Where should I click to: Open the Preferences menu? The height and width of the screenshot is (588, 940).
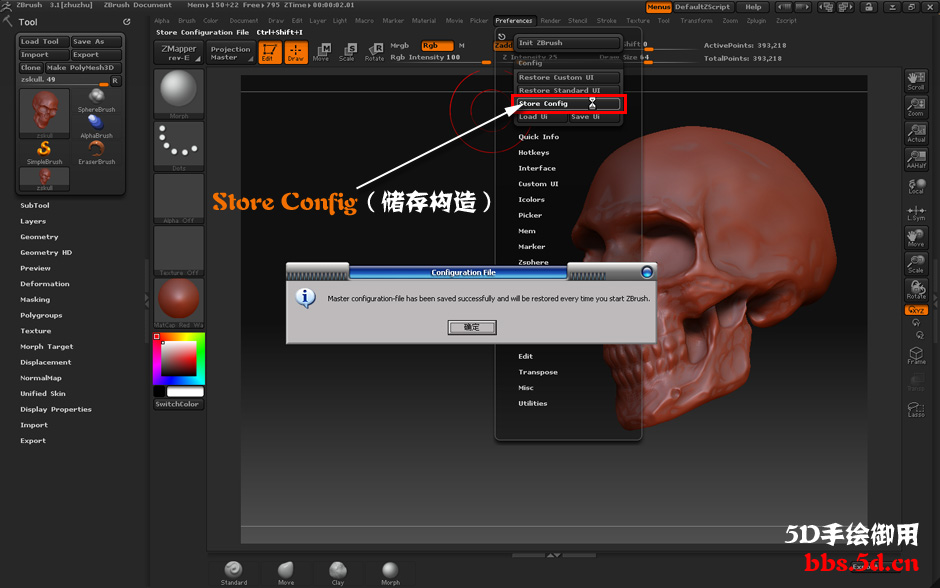[x=514, y=21]
